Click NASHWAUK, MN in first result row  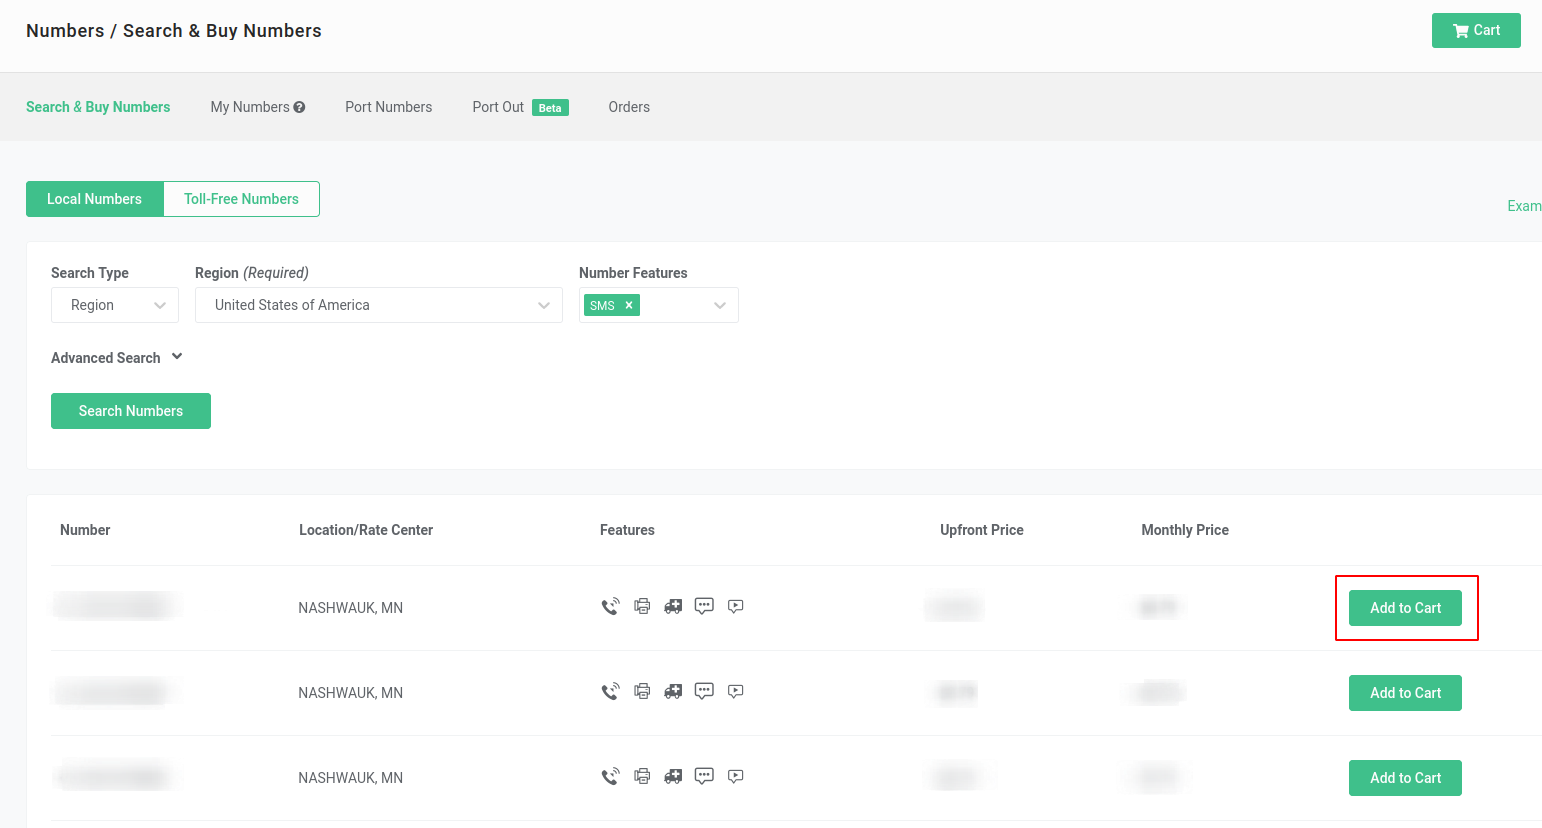pos(351,608)
